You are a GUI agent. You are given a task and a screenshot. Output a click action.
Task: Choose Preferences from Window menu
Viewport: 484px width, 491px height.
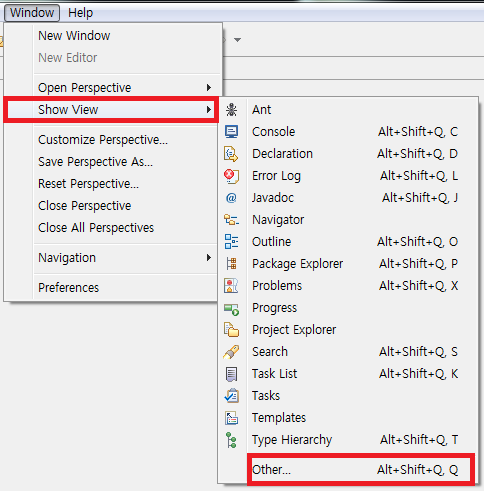(68, 288)
